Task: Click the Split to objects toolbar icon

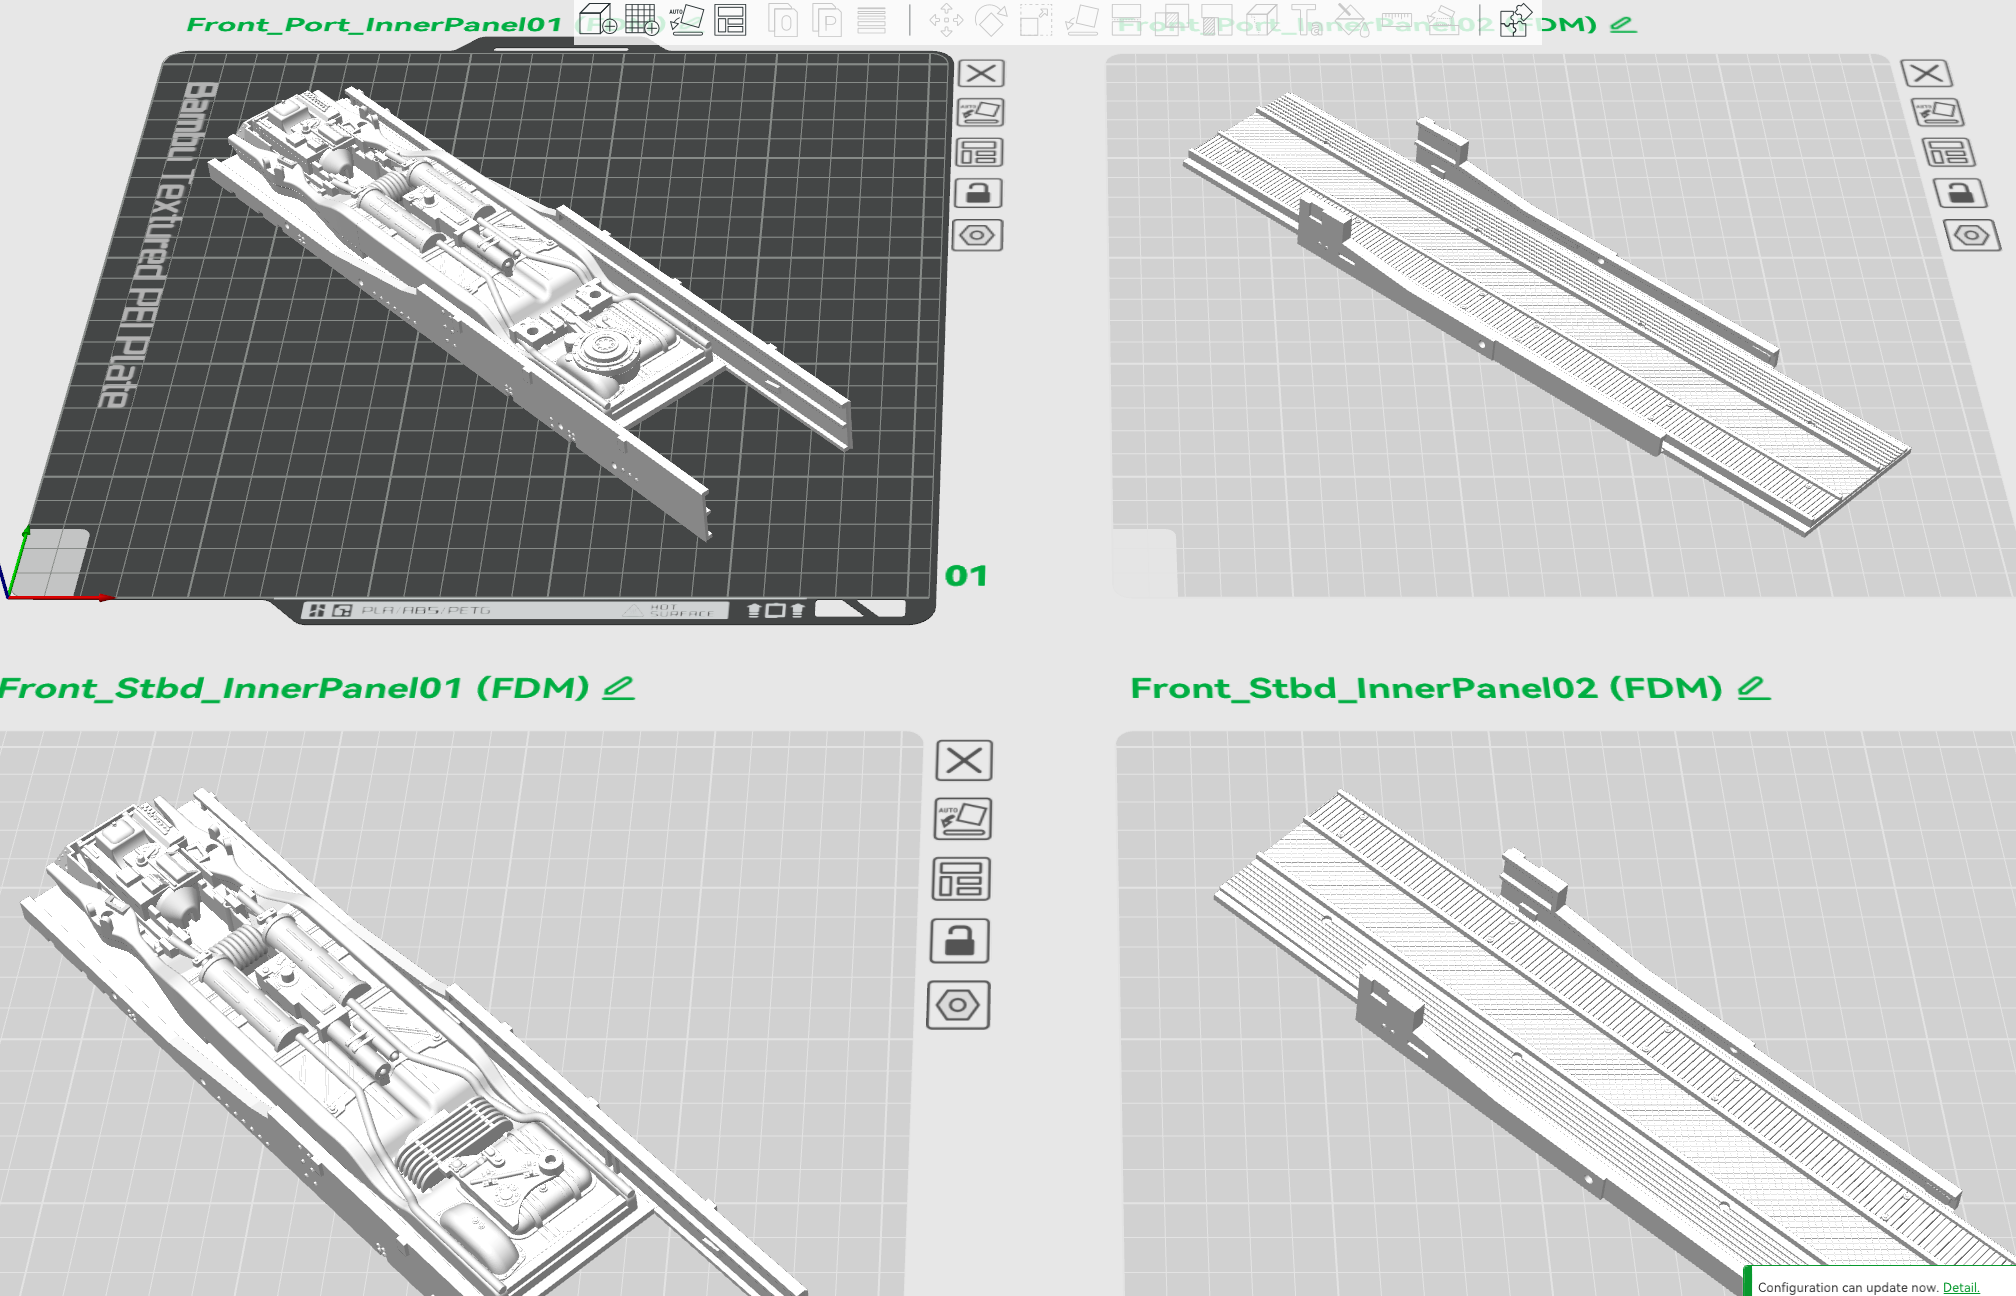Action: pos(785,20)
